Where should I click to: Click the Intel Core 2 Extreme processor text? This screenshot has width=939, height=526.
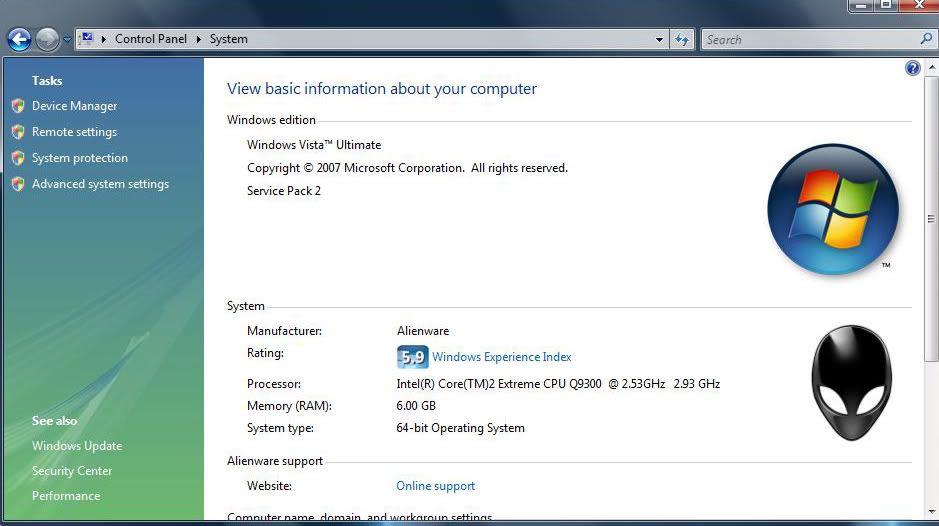tap(558, 384)
